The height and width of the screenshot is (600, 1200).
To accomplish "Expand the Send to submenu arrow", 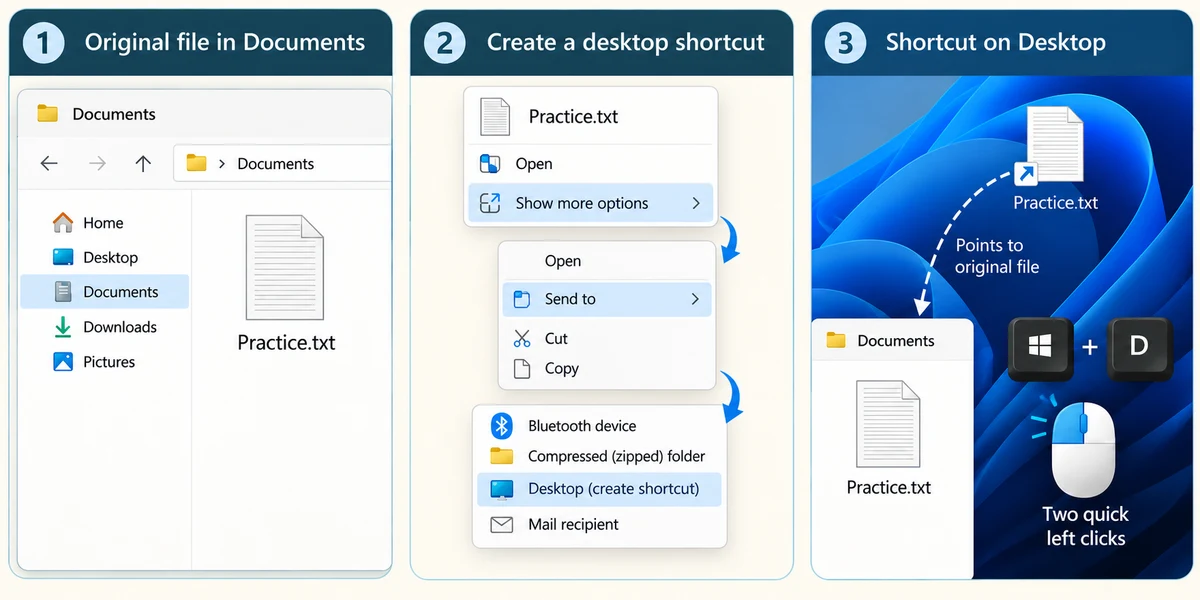I will (695, 299).
